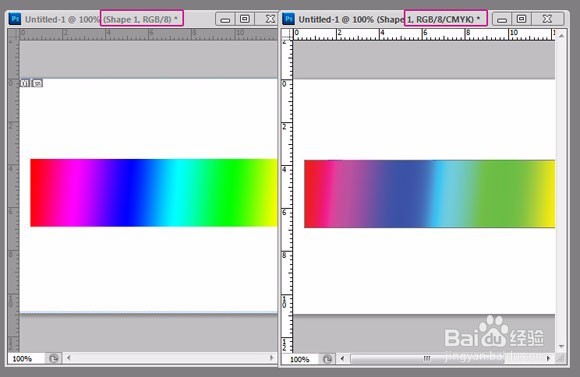Click the status icon beside the right window's zoom field
580x377 pixels.
tap(327, 359)
